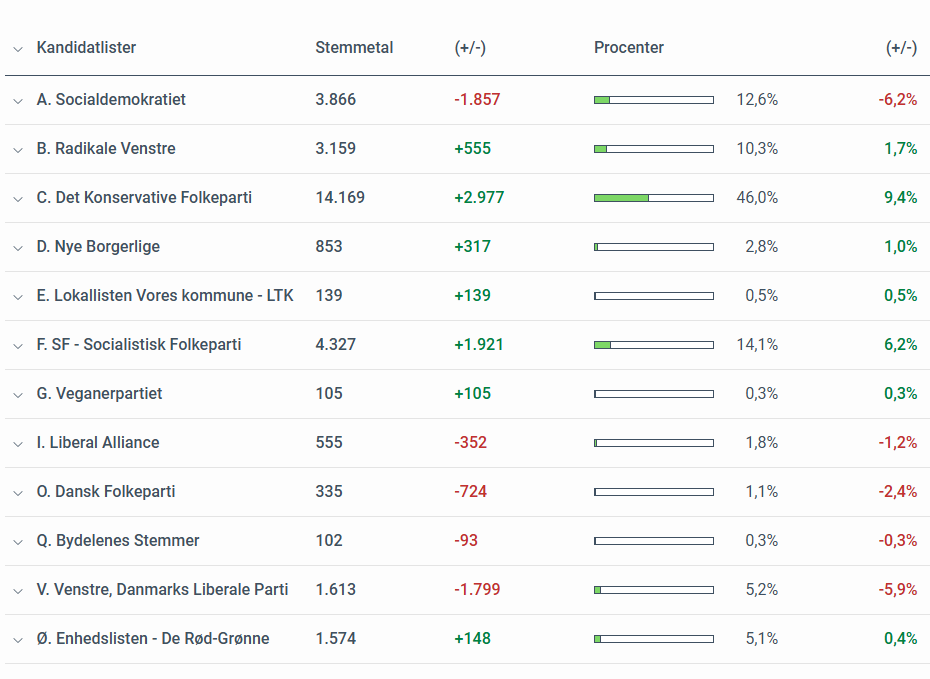This screenshot has height=679, width=930.
Task: Expand the Nye Borgerlige row chevron
Action: pos(18,247)
